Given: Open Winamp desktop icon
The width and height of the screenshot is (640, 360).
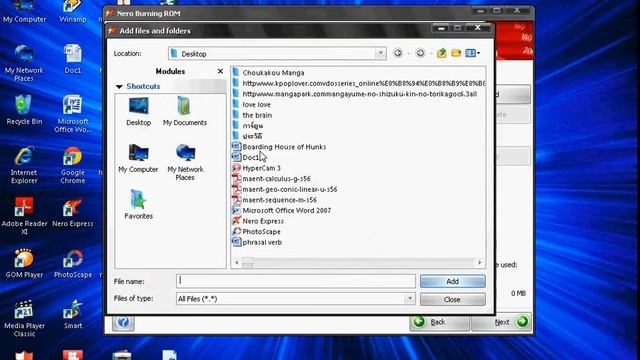Looking at the screenshot, I should [x=73, y=11].
